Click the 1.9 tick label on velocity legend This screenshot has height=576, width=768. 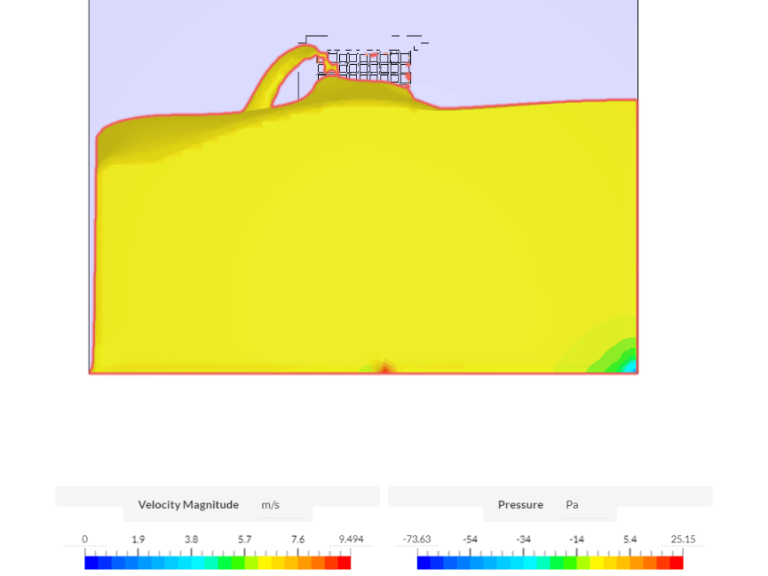(x=138, y=539)
